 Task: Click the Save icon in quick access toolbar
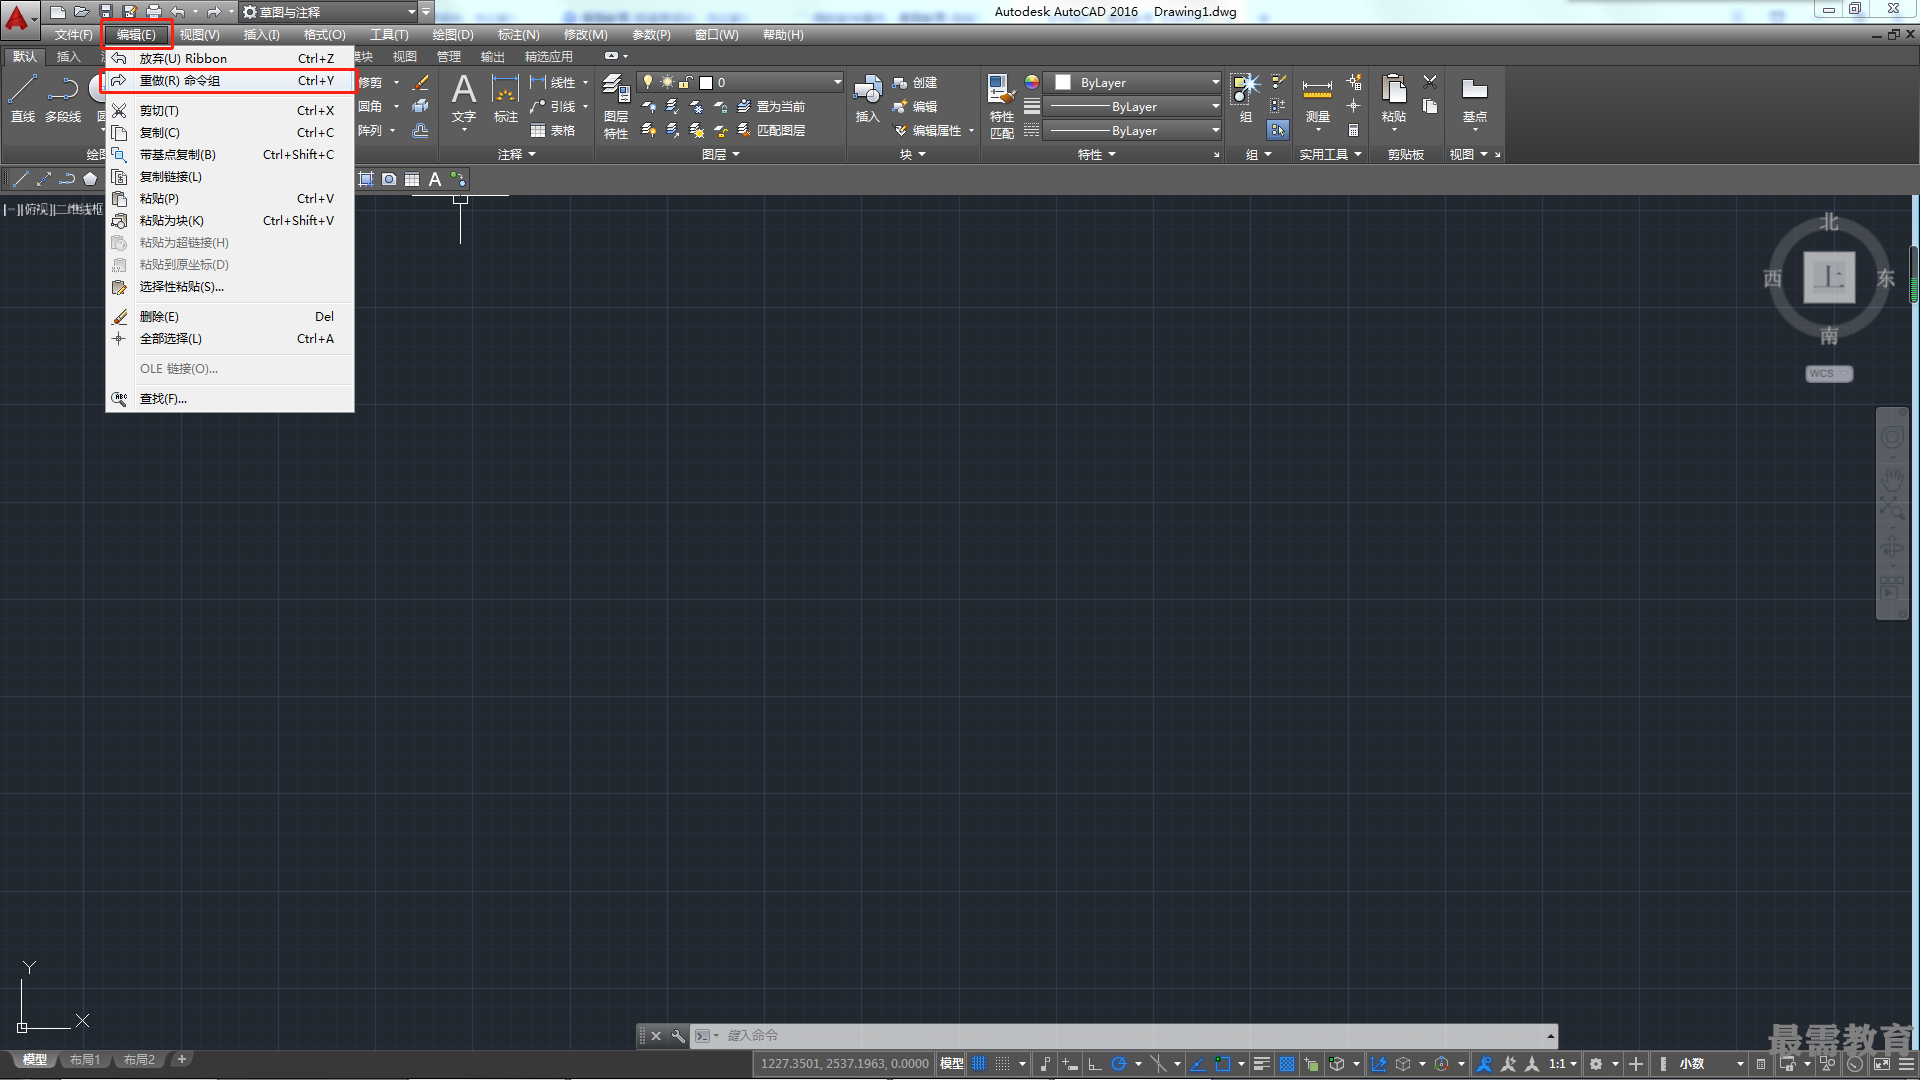pos(106,12)
